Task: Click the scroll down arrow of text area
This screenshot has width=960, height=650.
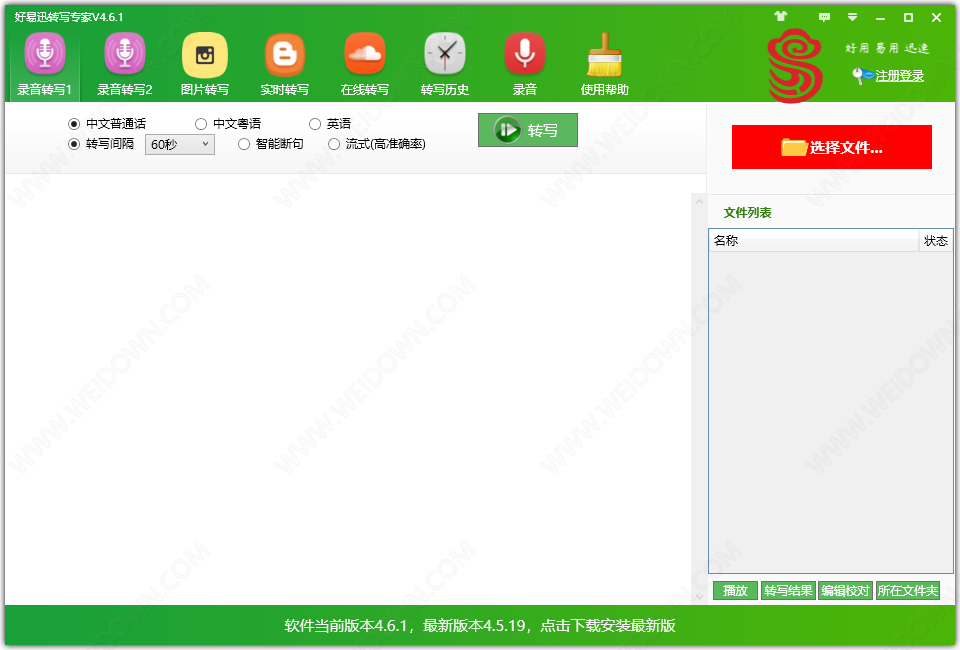Action: [x=699, y=596]
